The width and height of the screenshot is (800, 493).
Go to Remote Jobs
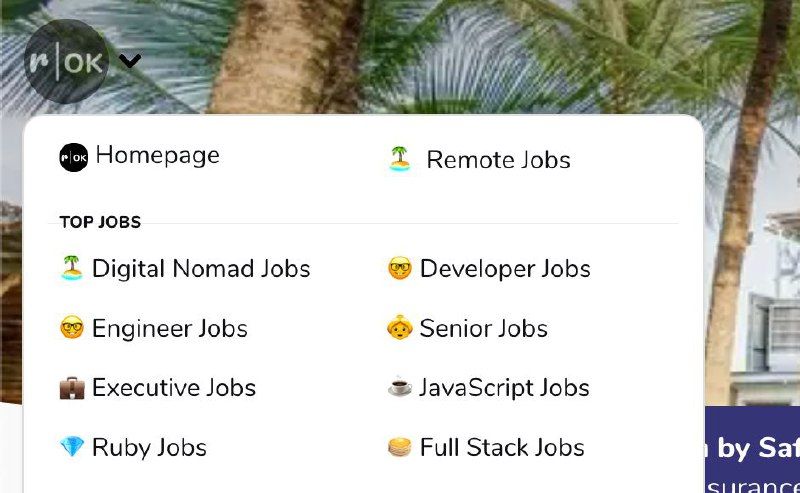click(x=498, y=160)
